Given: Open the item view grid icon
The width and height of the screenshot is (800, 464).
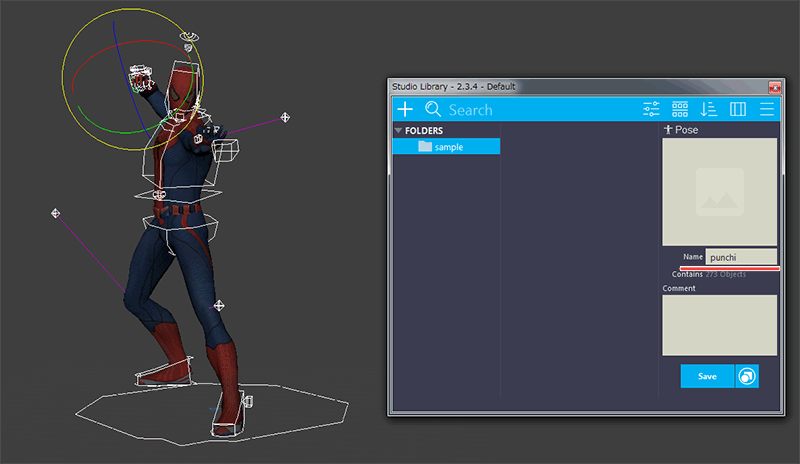Looking at the screenshot, I should click(x=680, y=110).
